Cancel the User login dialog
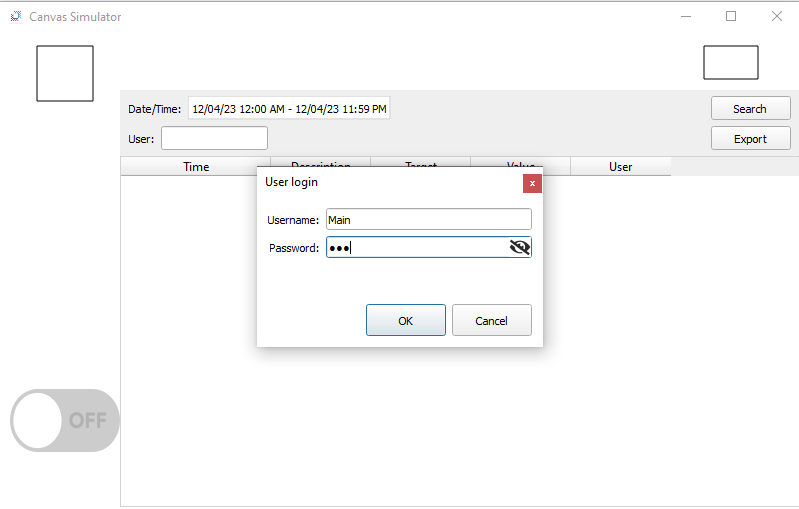799x509 pixels. tap(491, 320)
